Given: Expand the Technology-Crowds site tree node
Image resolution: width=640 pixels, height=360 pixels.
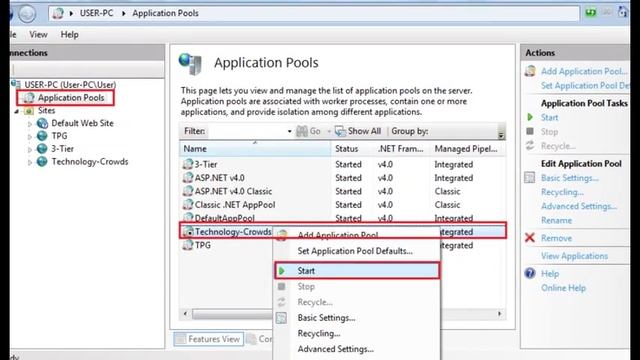Looking at the screenshot, I should click(x=30, y=162).
